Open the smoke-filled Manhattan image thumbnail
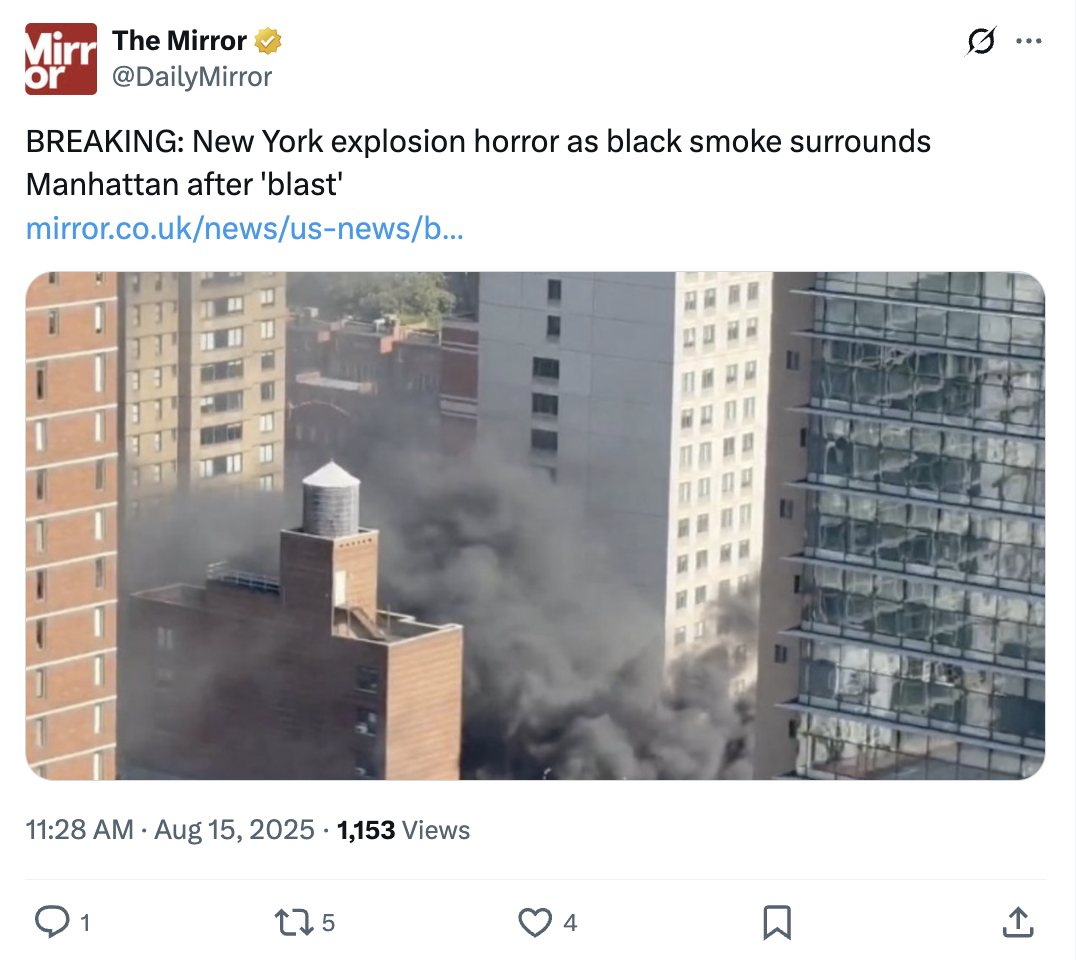The image size is (1076, 960). (535, 526)
